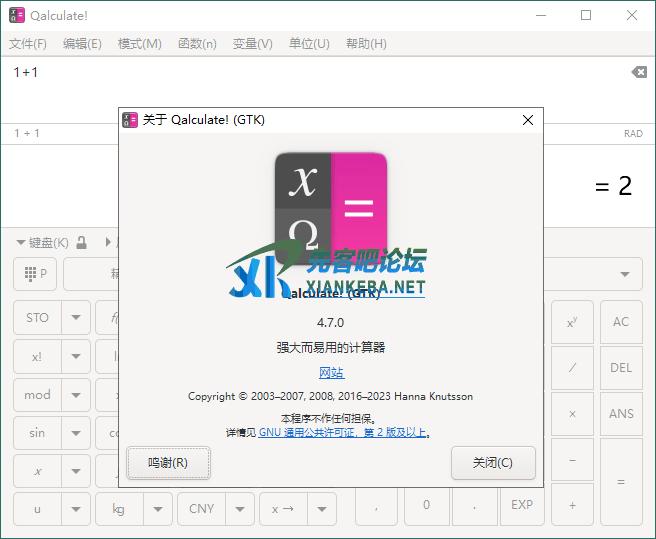Open dropdown arrow next to kg unit
This screenshot has width=656, height=539.
pos(157,508)
